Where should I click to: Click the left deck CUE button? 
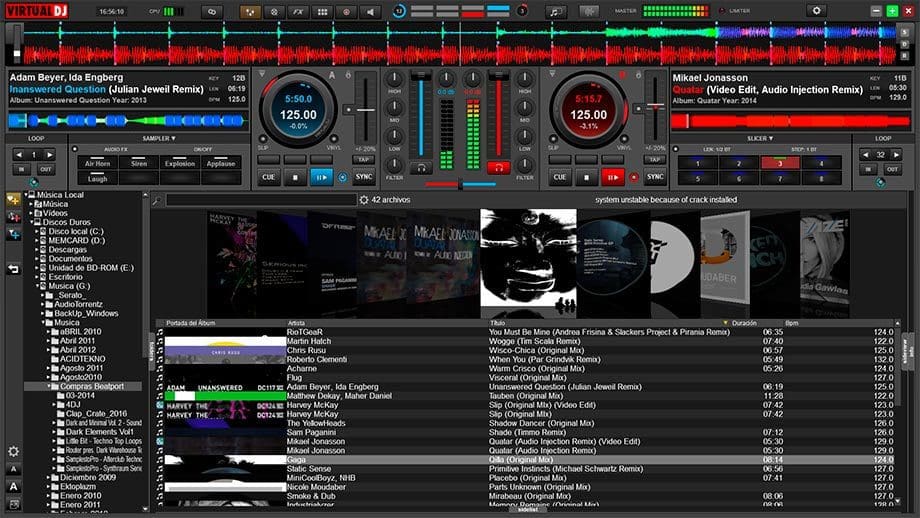(x=269, y=177)
